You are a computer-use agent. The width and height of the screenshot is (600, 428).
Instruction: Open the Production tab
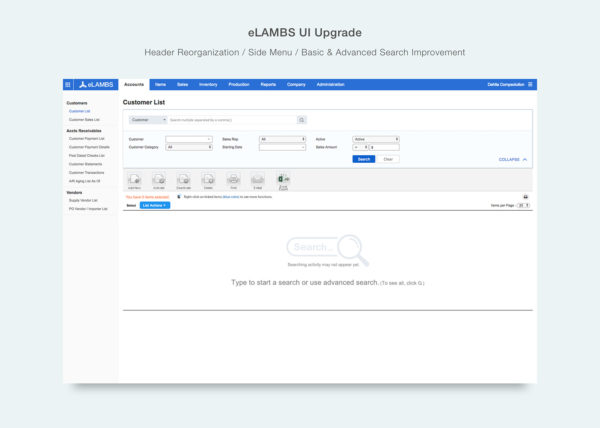(x=239, y=85)
